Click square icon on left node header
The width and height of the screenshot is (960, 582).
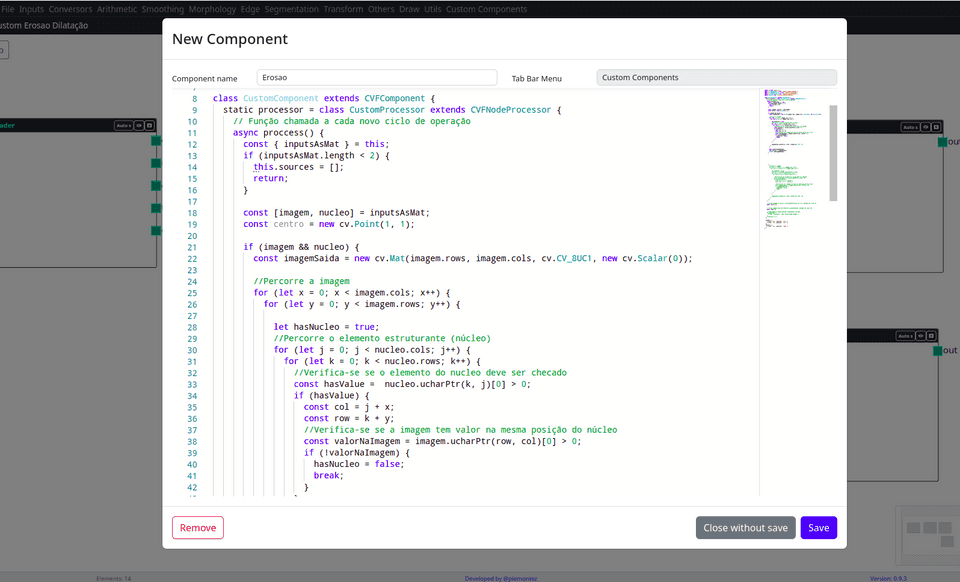click(150, 126)
